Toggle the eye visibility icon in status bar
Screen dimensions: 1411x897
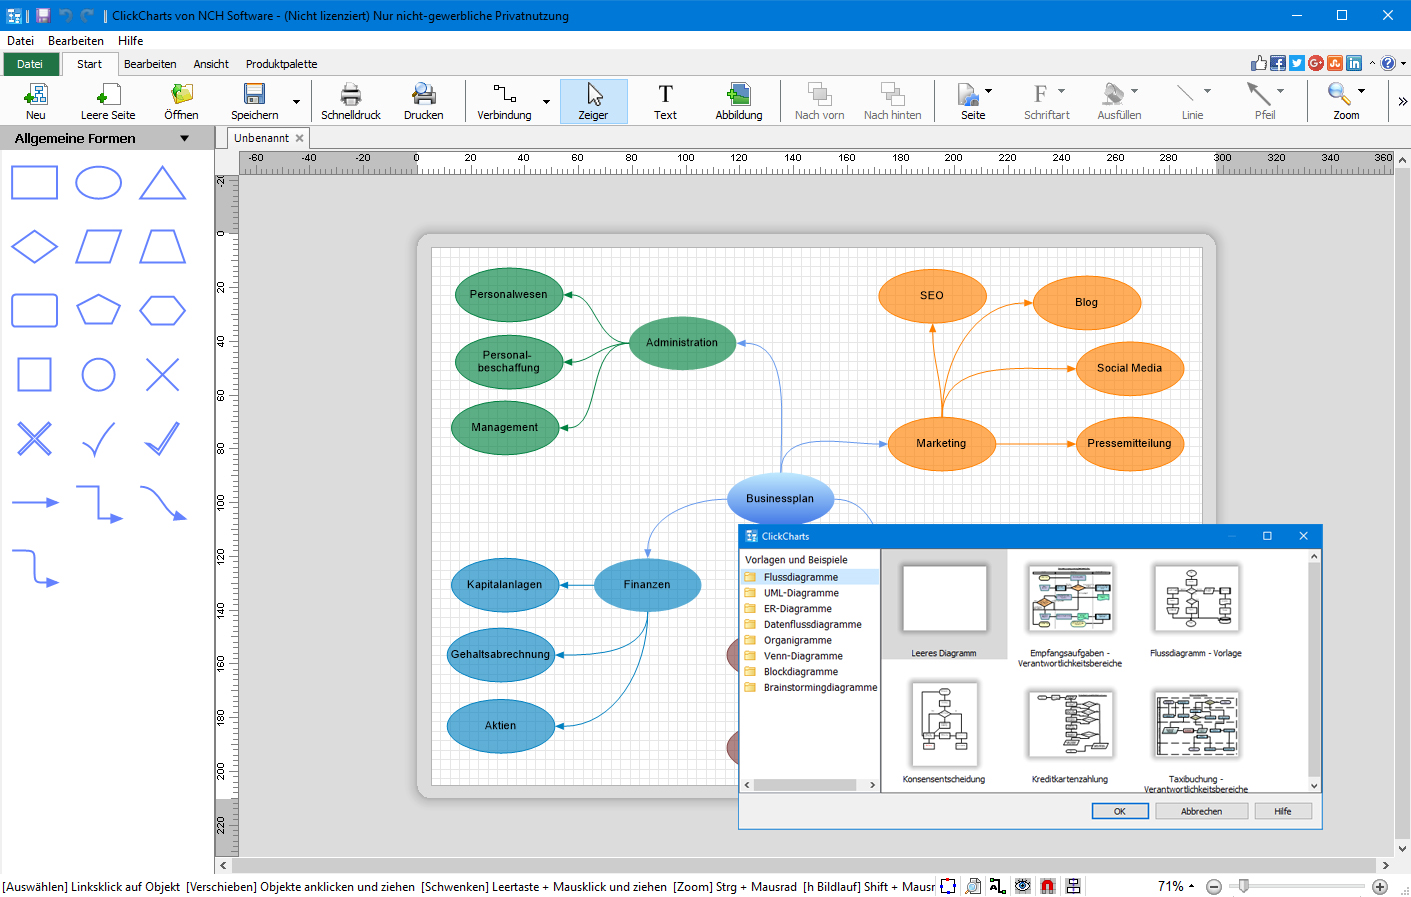tap(1022, 886)
